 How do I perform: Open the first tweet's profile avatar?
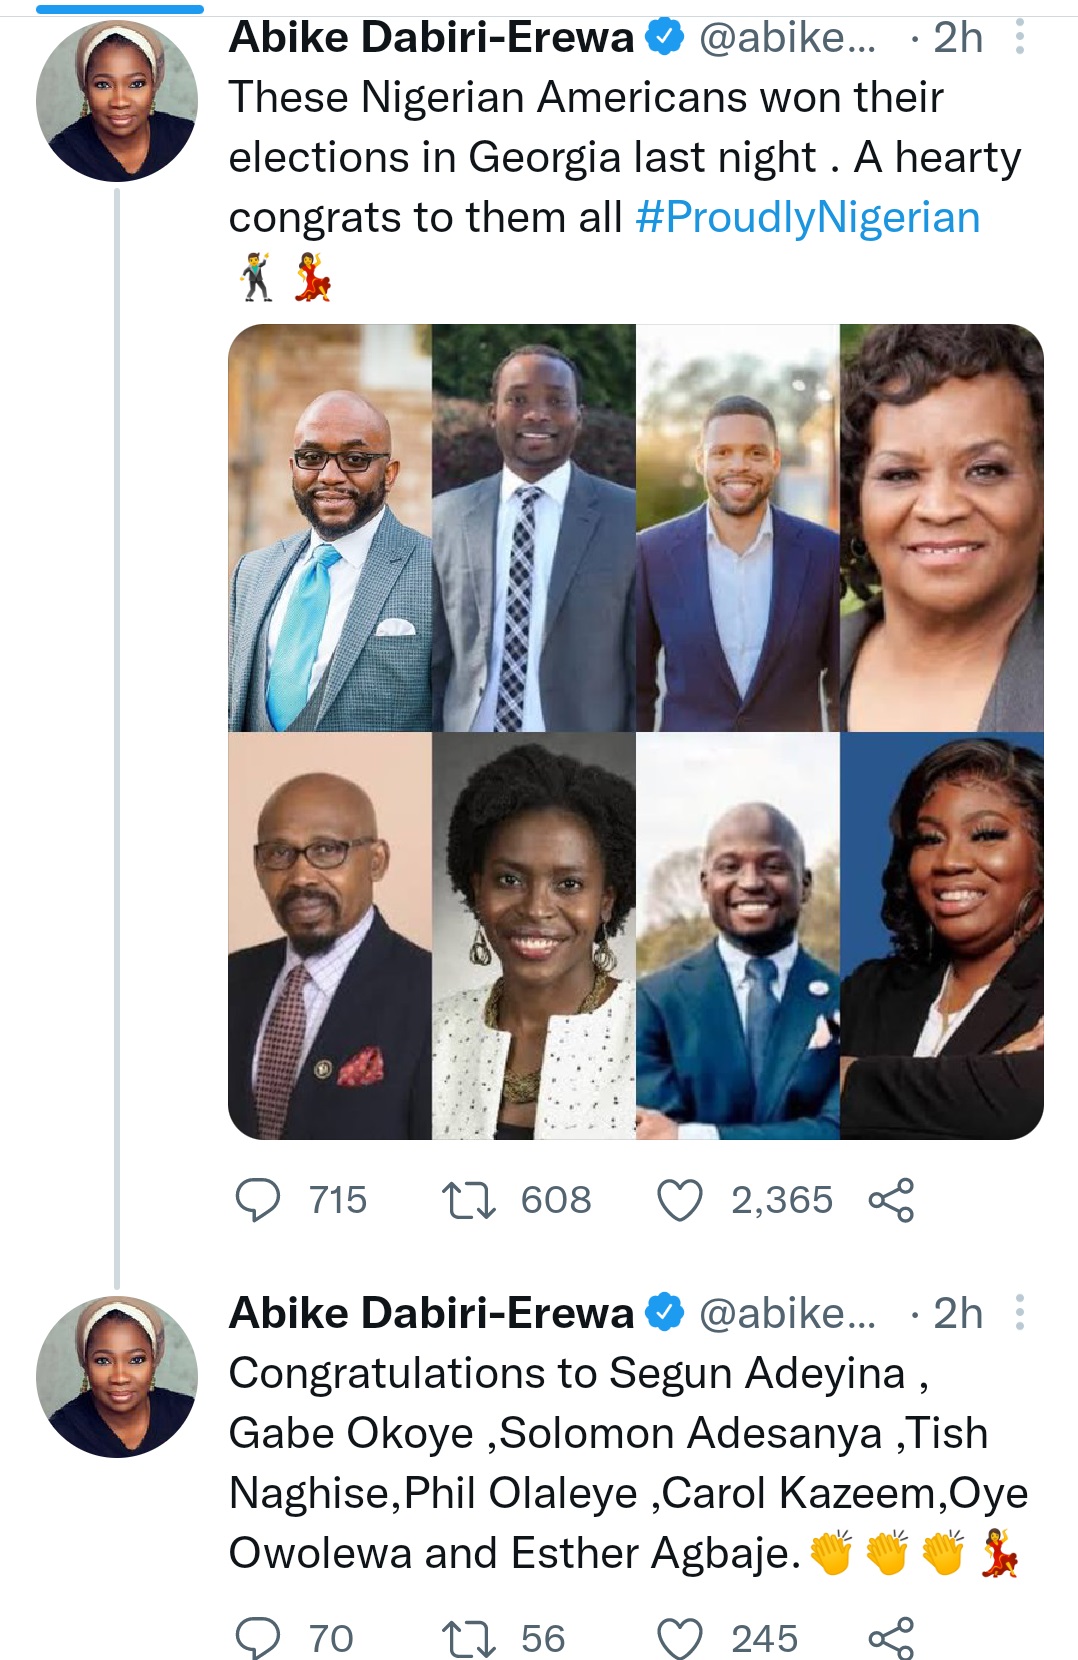[x=116, y=101]
